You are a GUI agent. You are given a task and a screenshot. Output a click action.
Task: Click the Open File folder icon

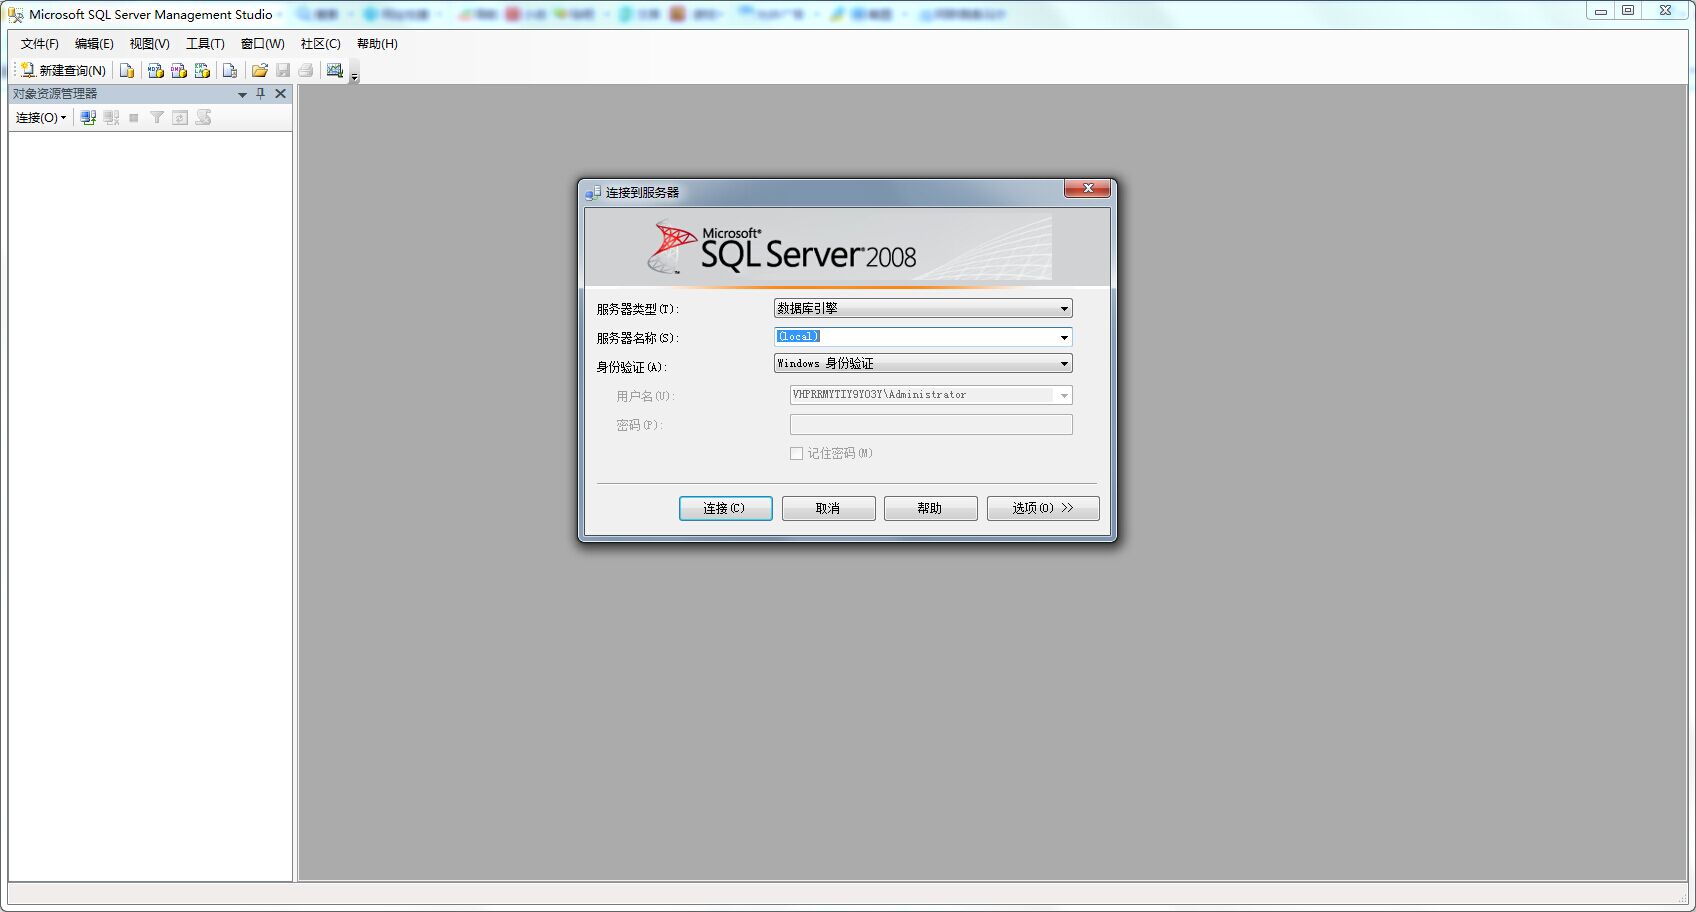259,70
